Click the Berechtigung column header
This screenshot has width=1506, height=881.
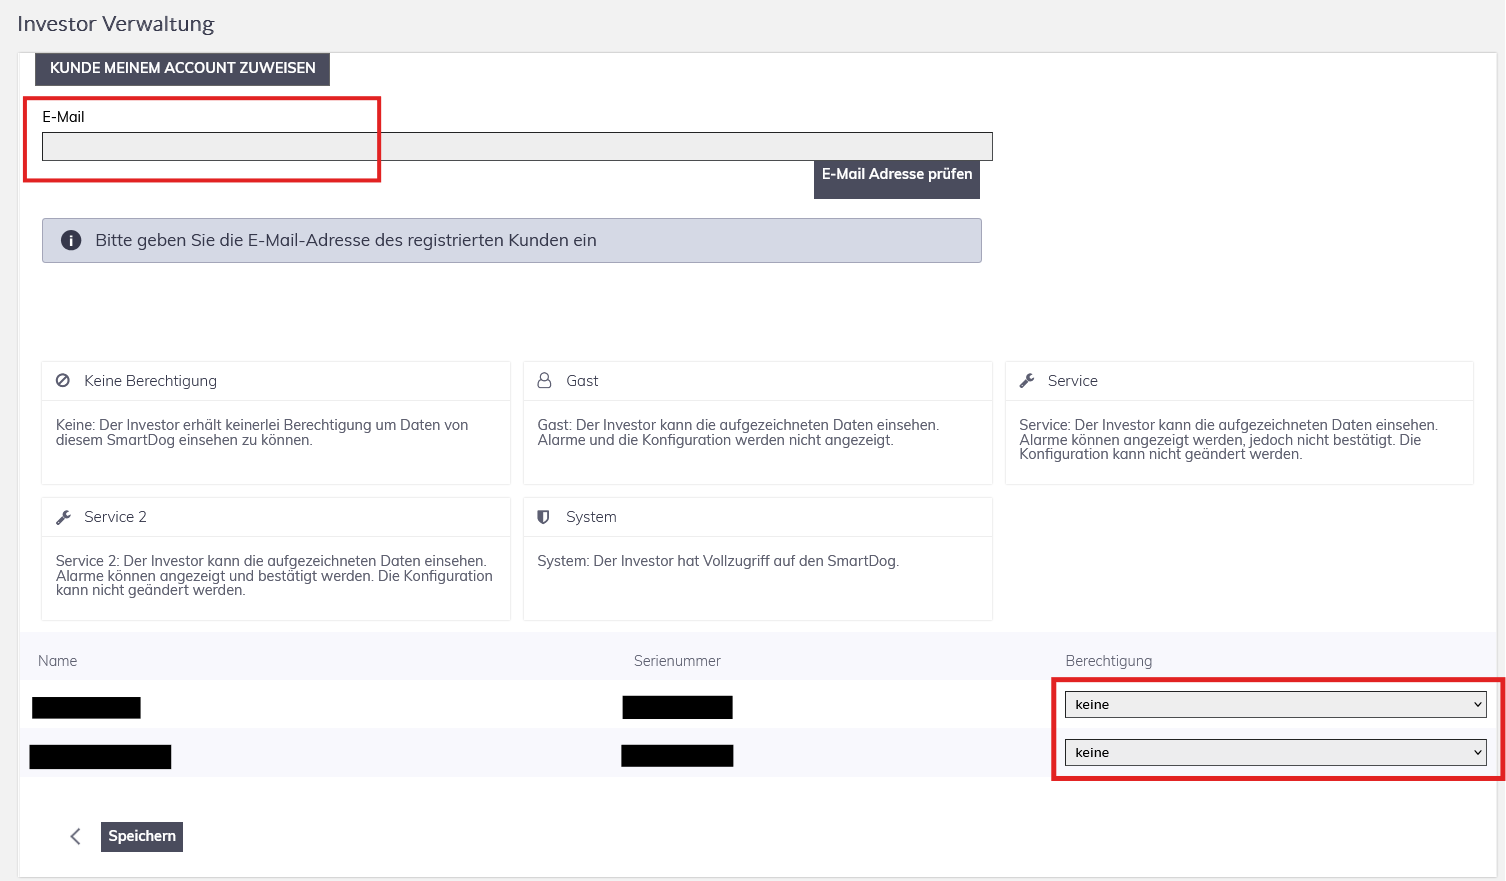click(x=1108, y=661)
